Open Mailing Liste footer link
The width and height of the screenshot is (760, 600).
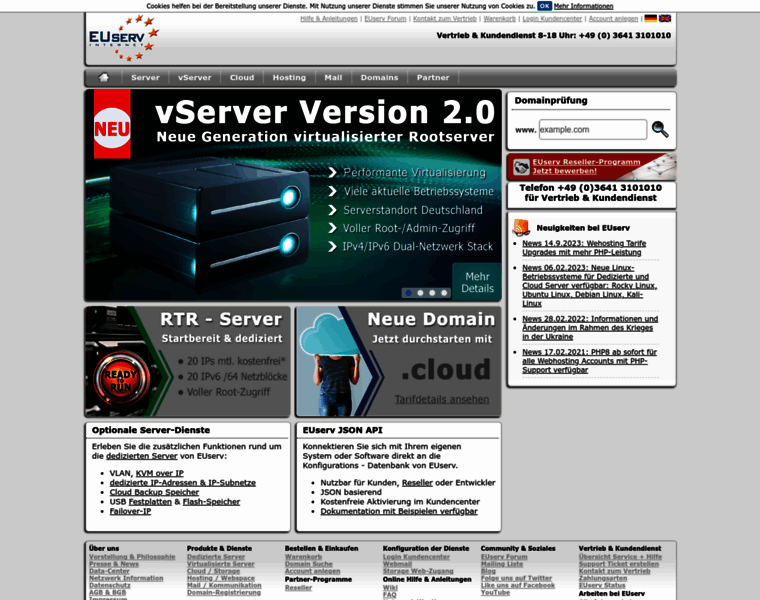[x=502, y=564]
